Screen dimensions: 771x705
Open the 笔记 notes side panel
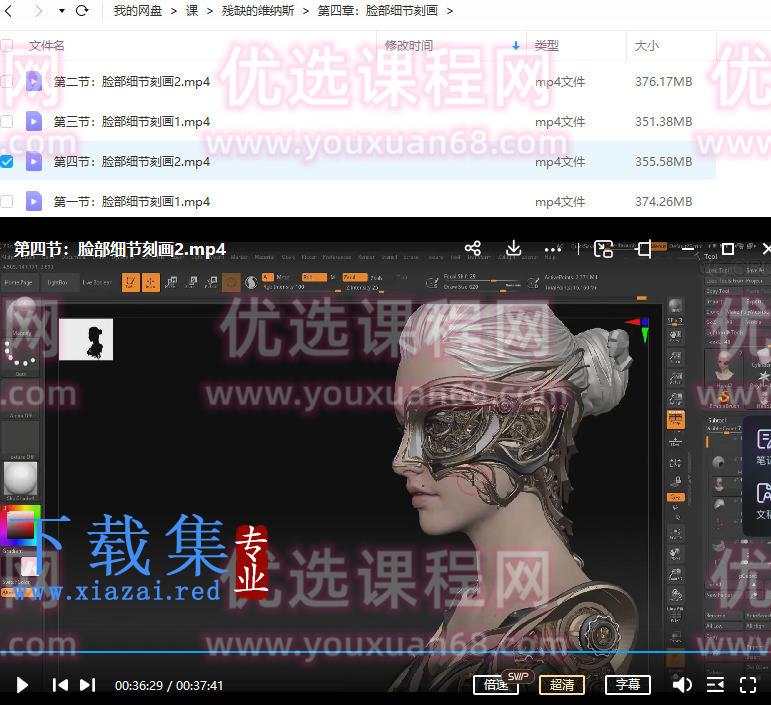point(763,446)
